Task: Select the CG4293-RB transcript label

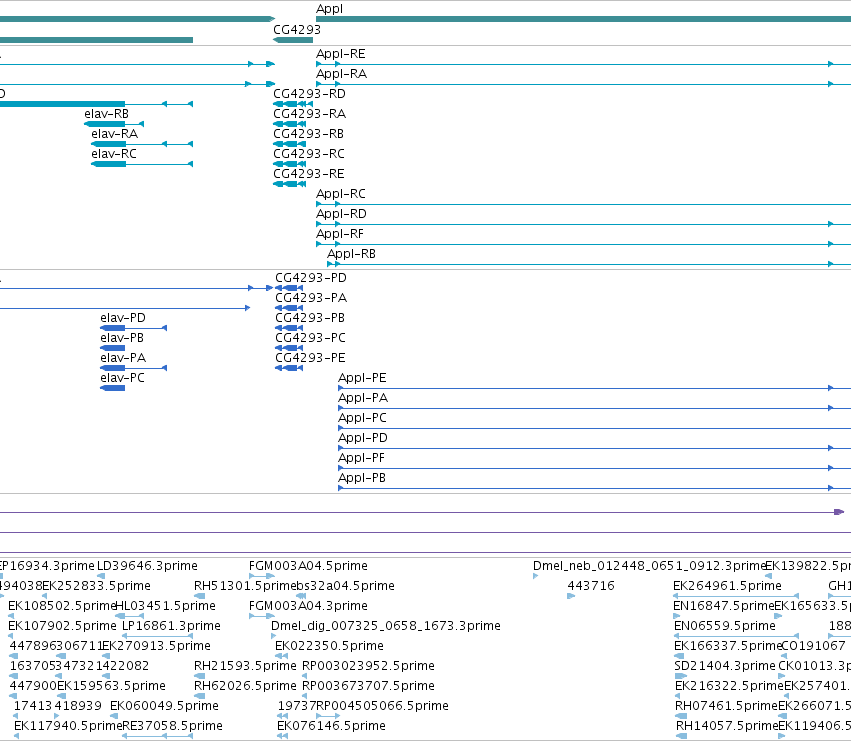Action: (x=308, y=134)
